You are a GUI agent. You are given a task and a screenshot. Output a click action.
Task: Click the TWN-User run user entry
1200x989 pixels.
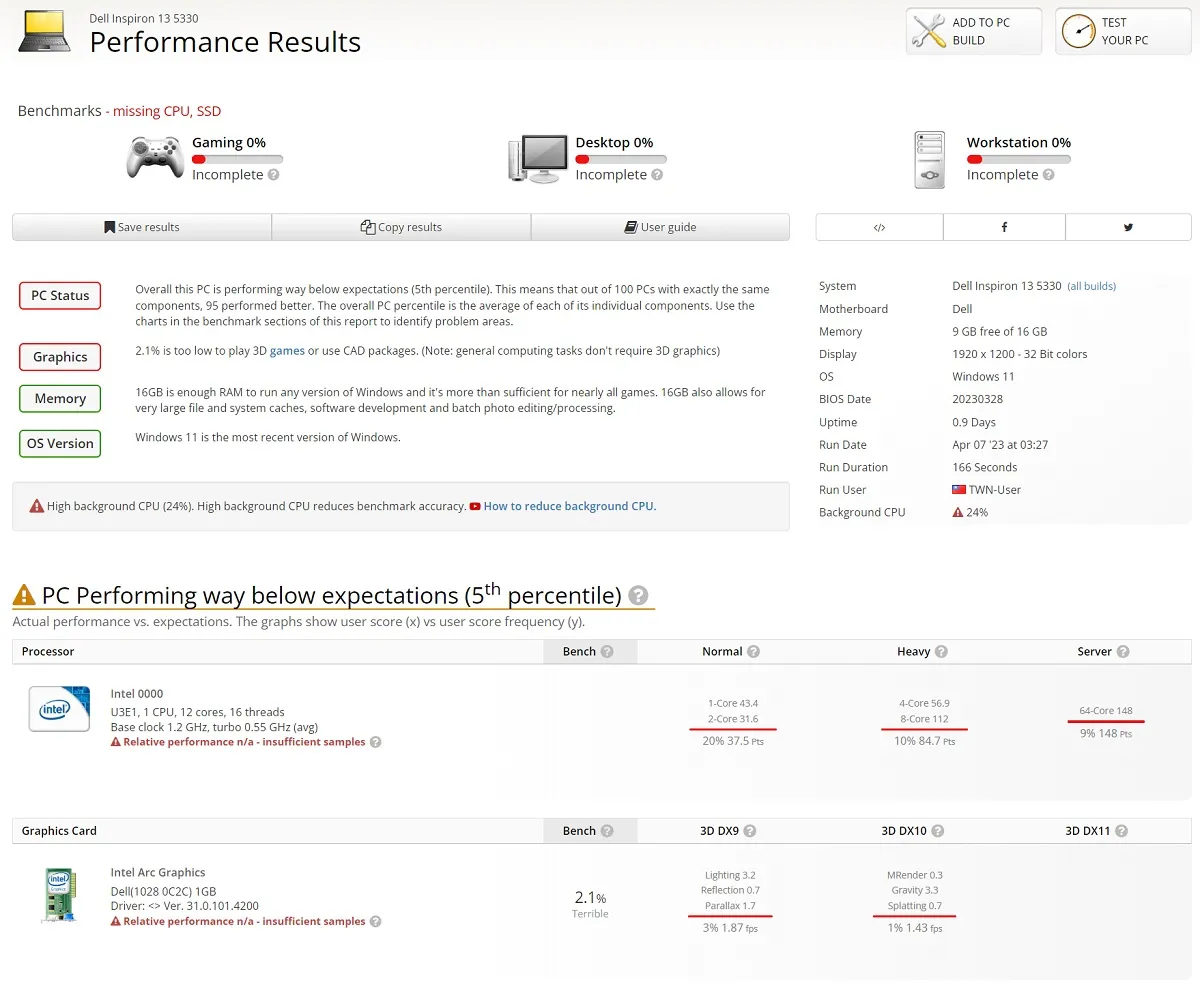tap(986, 490)
